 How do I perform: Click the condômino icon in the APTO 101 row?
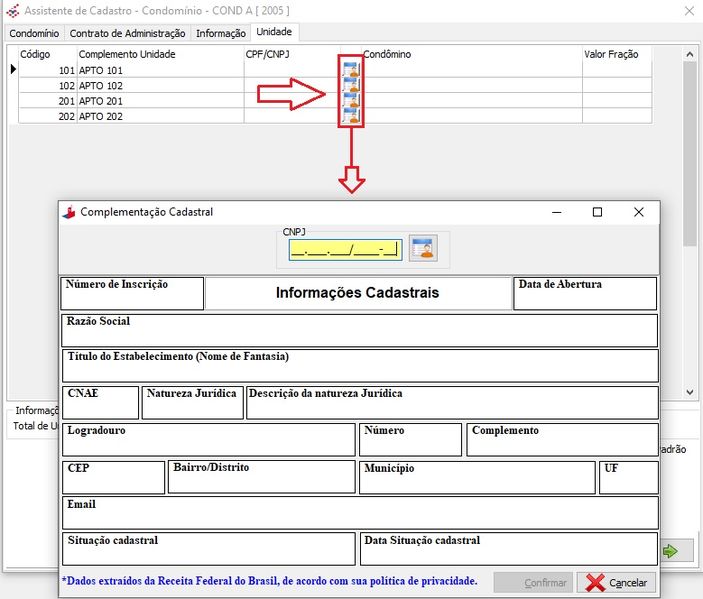[x=350, y=70]
